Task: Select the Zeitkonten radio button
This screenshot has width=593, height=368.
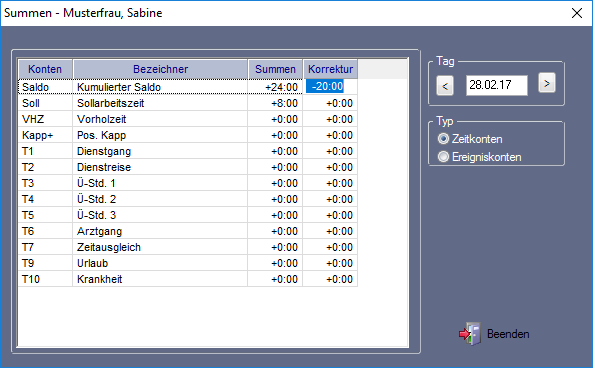Action: click(x=443, y=139)
